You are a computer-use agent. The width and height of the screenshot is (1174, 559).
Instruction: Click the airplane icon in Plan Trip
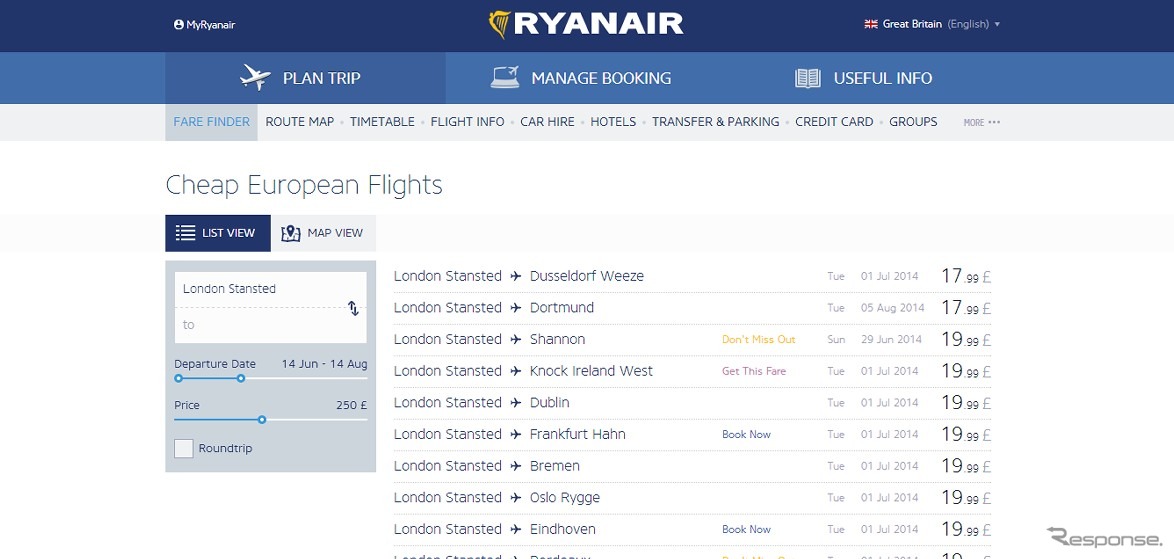click(255, 77)
